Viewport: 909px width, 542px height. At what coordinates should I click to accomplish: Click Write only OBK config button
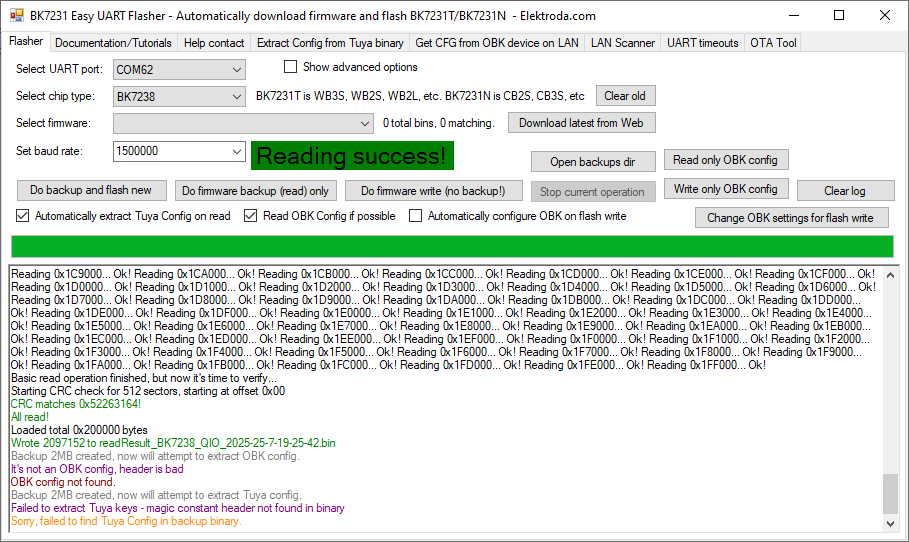pos(725,189)
